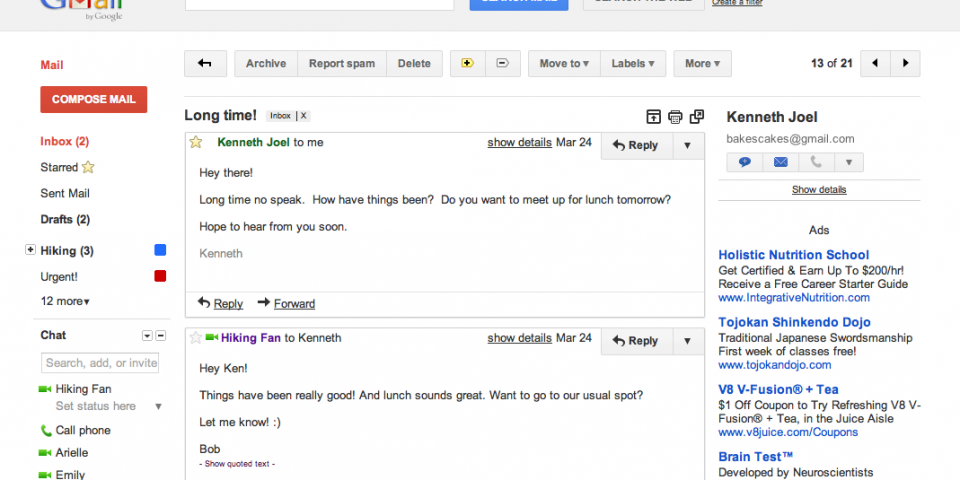Click the email envelope icon under Kenneth Joel
This screenshot has width=960, height=480.
coord(780,162)
